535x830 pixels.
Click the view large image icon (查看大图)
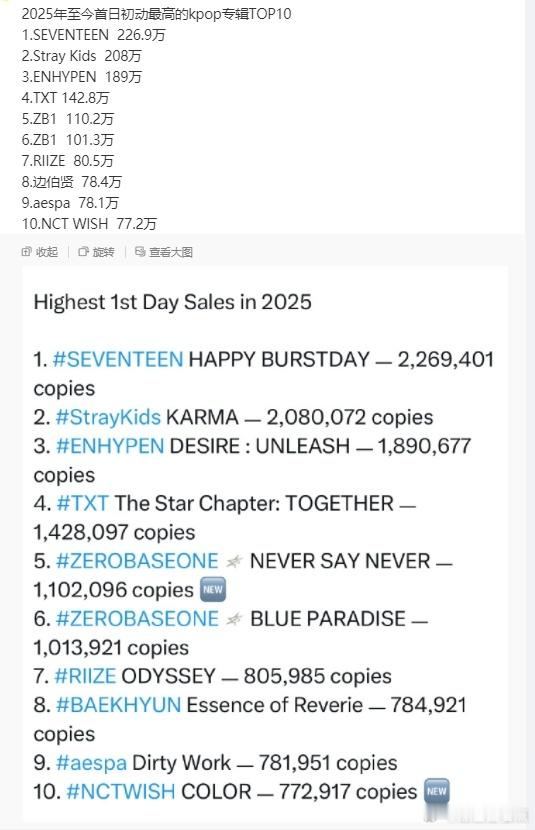pyautogui.click(x=140, y=252)
